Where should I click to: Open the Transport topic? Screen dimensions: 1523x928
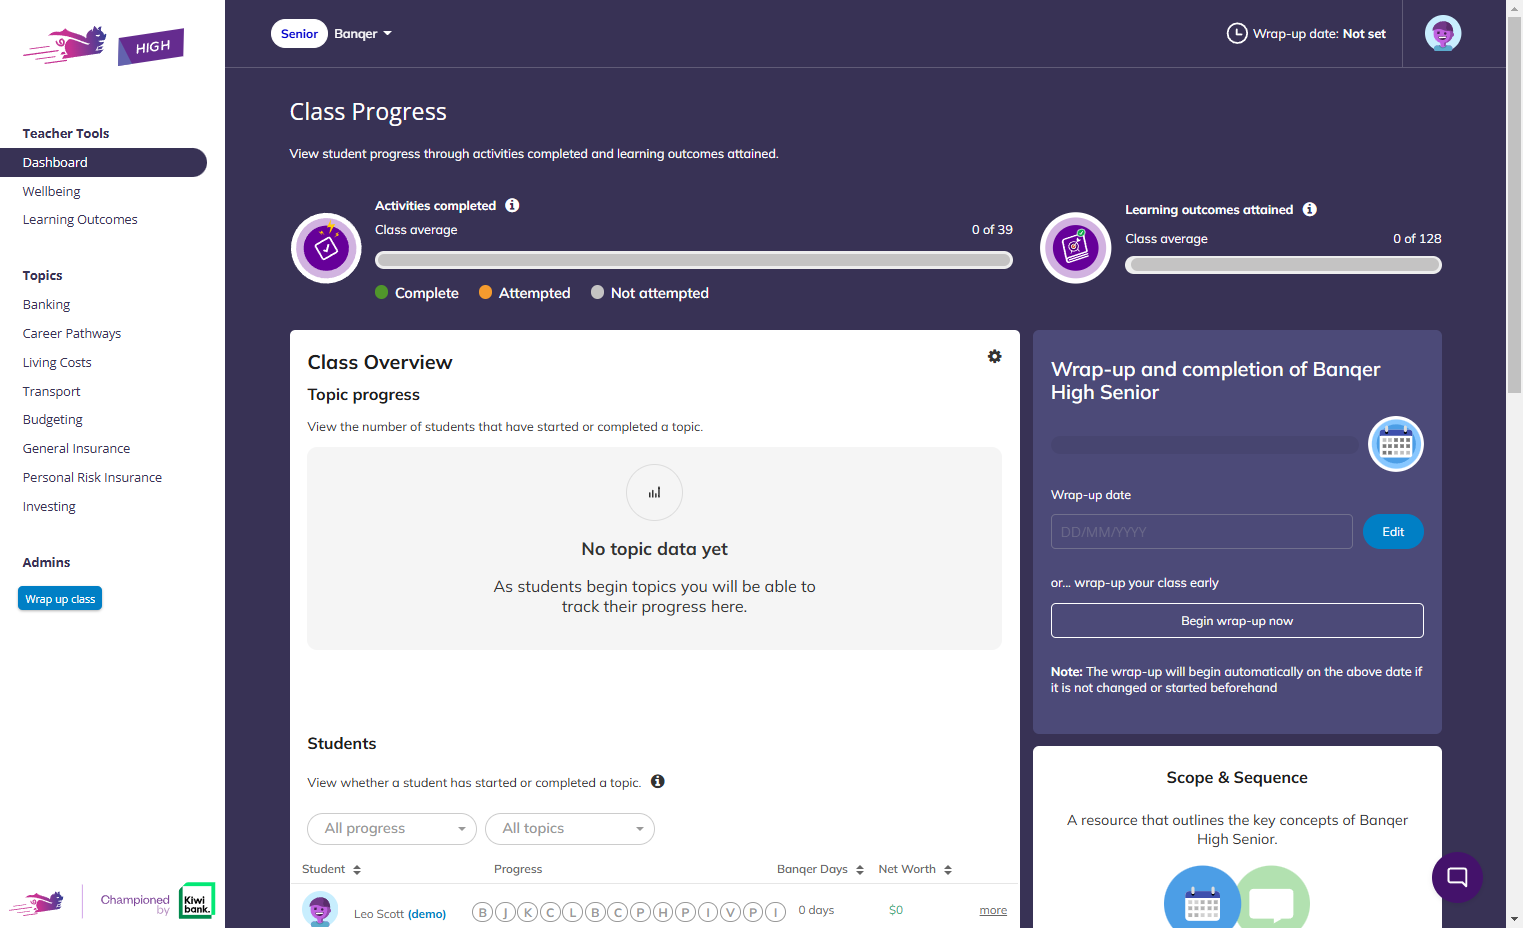tap(51, 391)
